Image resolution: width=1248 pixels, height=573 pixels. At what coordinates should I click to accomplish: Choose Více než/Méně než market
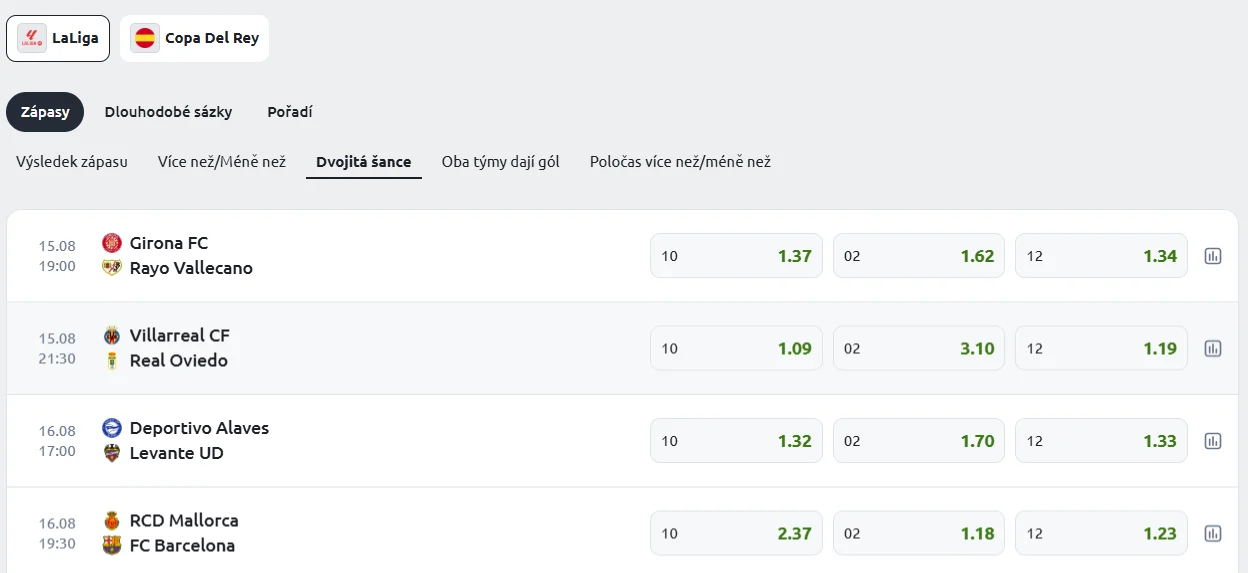coord(222,162)
